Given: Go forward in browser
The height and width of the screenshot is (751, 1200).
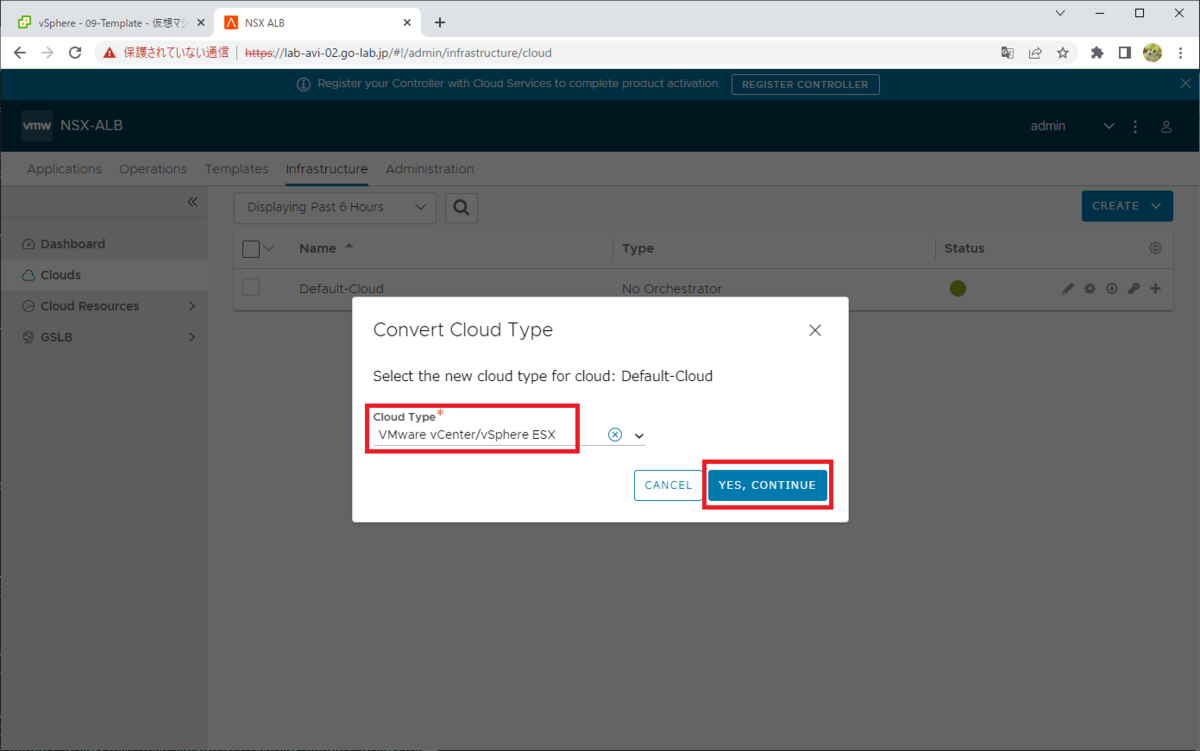Looking at the screenshot, I should [x=47, y=53].
